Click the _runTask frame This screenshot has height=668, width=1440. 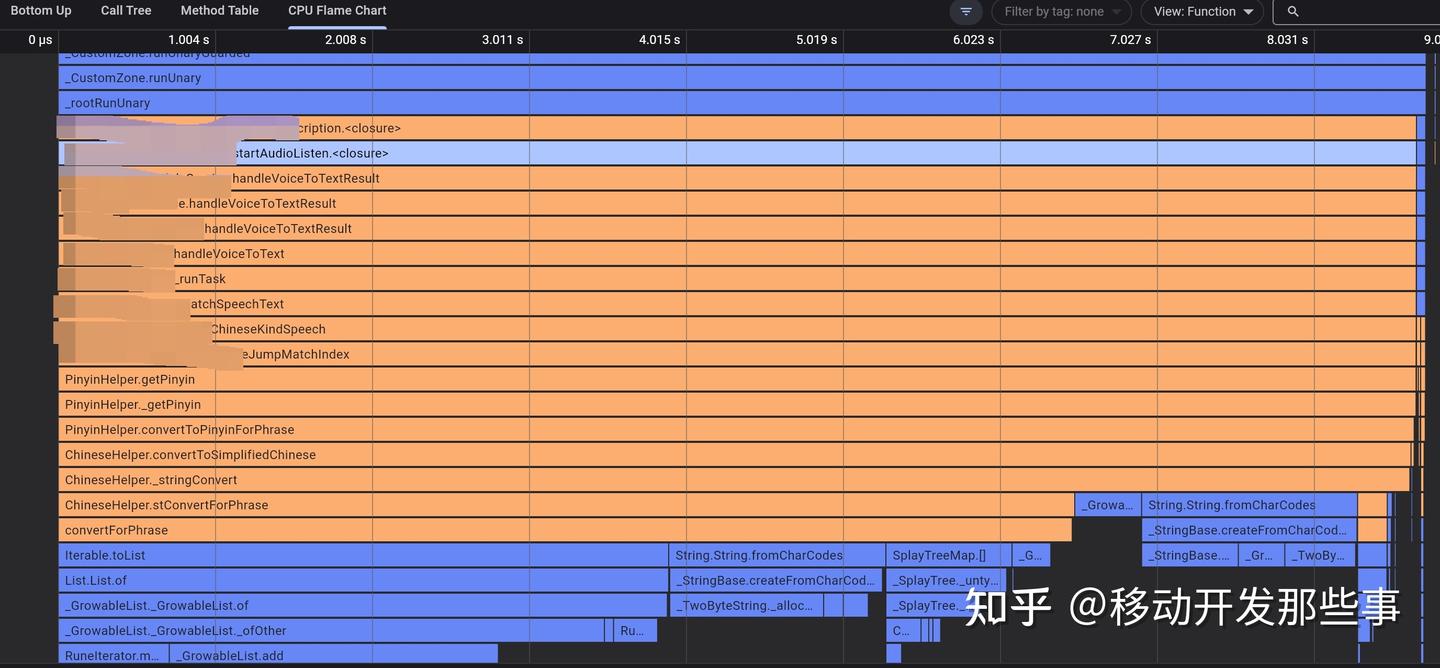(737, 279)
